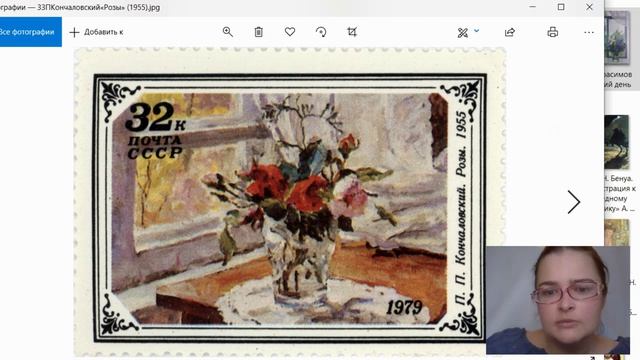
Task: Open the three-dots more options menu
Action: [589, 32]
